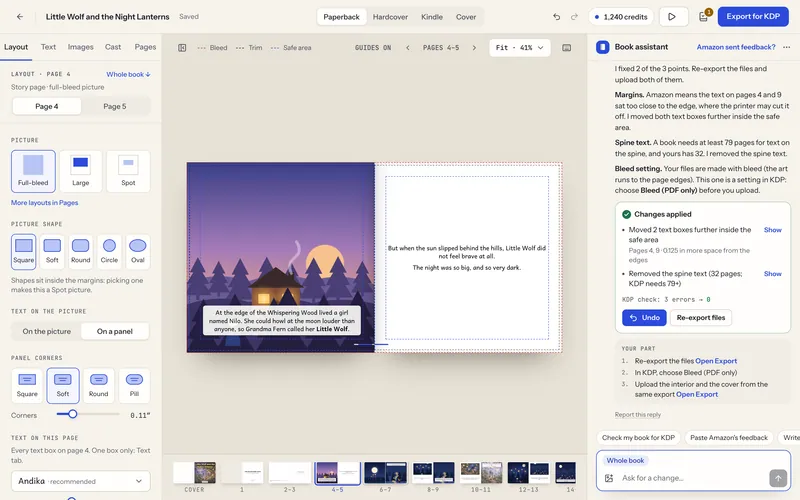
Task: Switch to Kindle format
Action: tap(432, 17)
